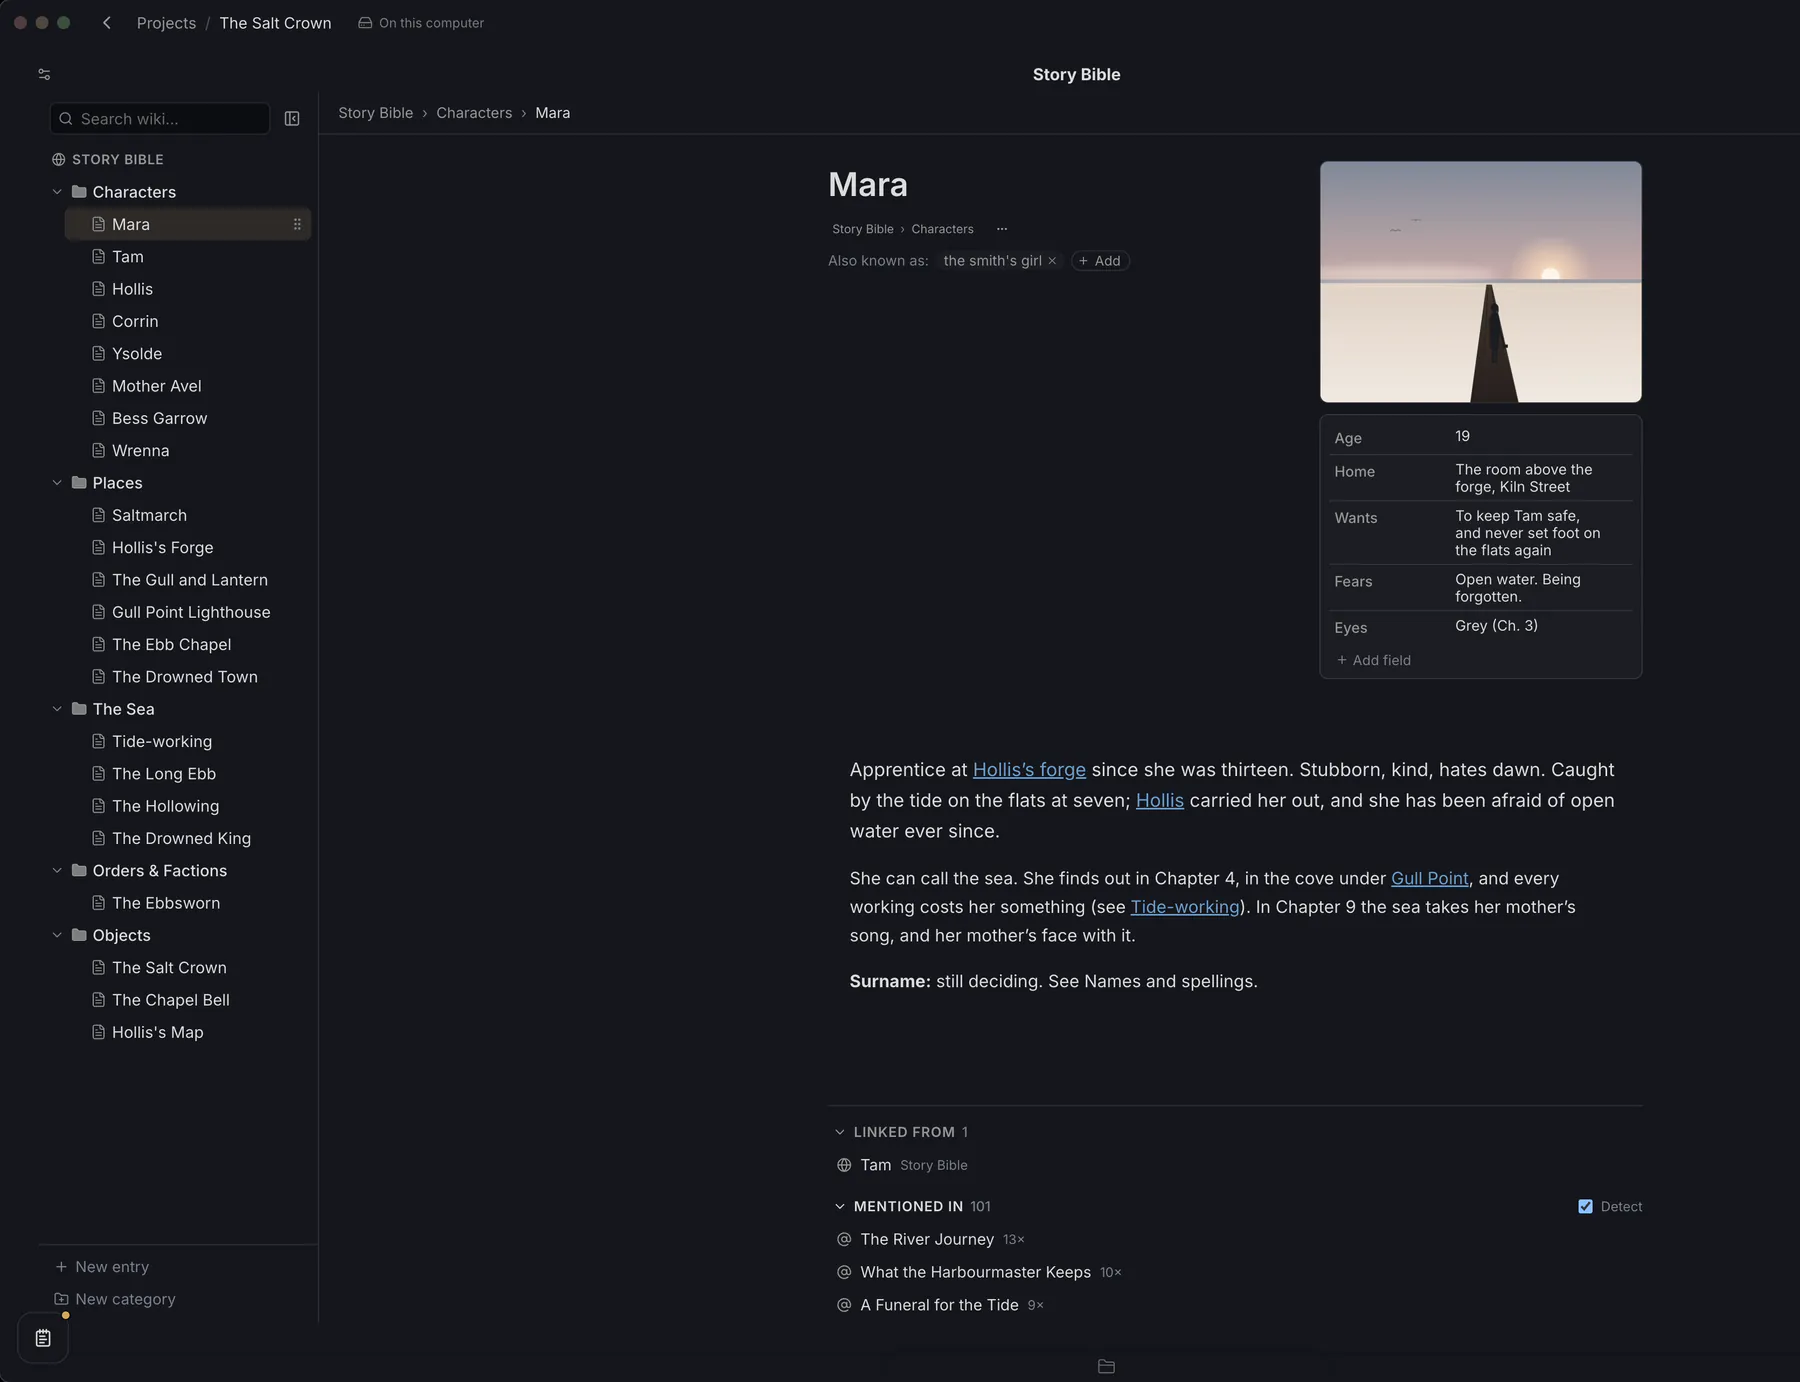Collapse the Orders & Factions chevron
Screen dimensions: 1800x1382
click(x=57, y=871)
